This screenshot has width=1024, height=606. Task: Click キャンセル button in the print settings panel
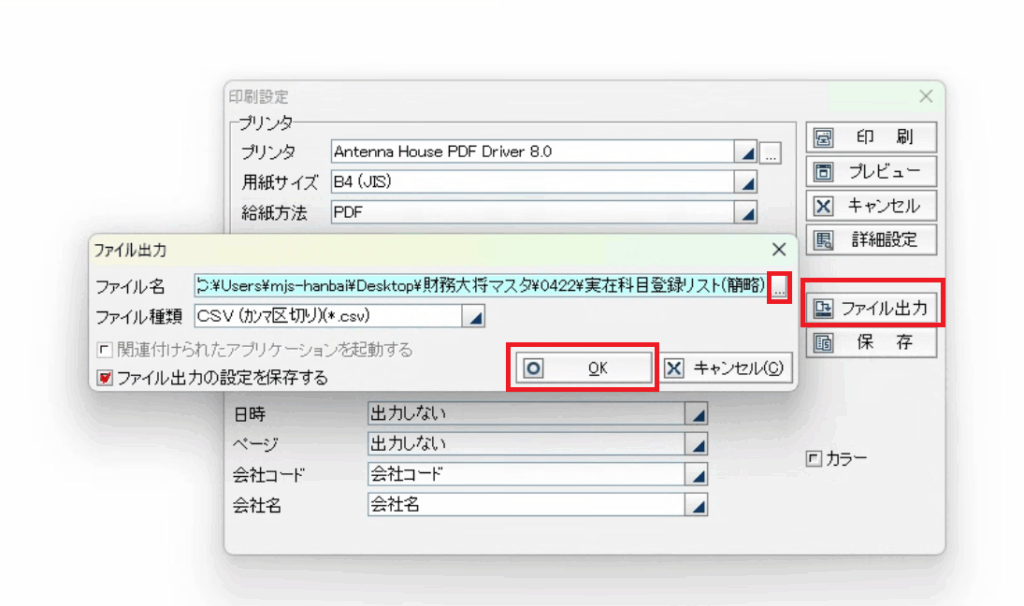[871, 205]
